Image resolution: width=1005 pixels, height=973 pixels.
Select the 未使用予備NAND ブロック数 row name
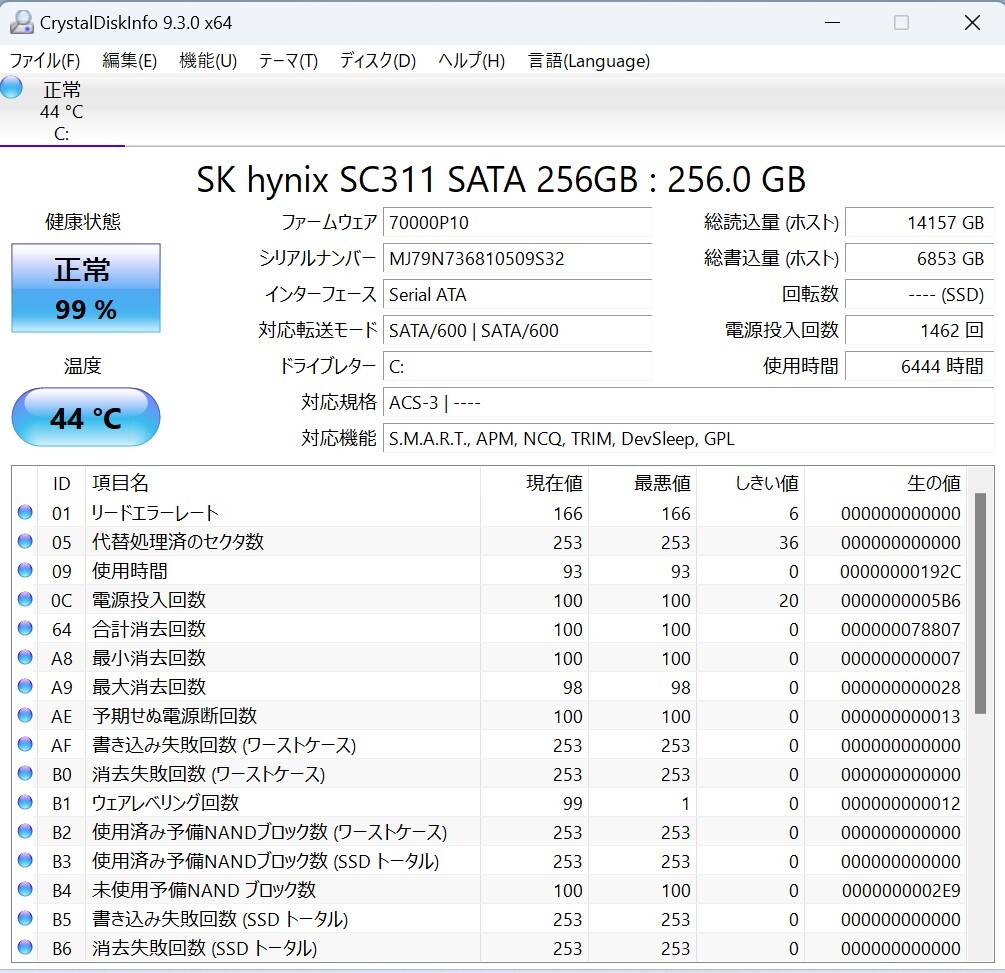204,890
